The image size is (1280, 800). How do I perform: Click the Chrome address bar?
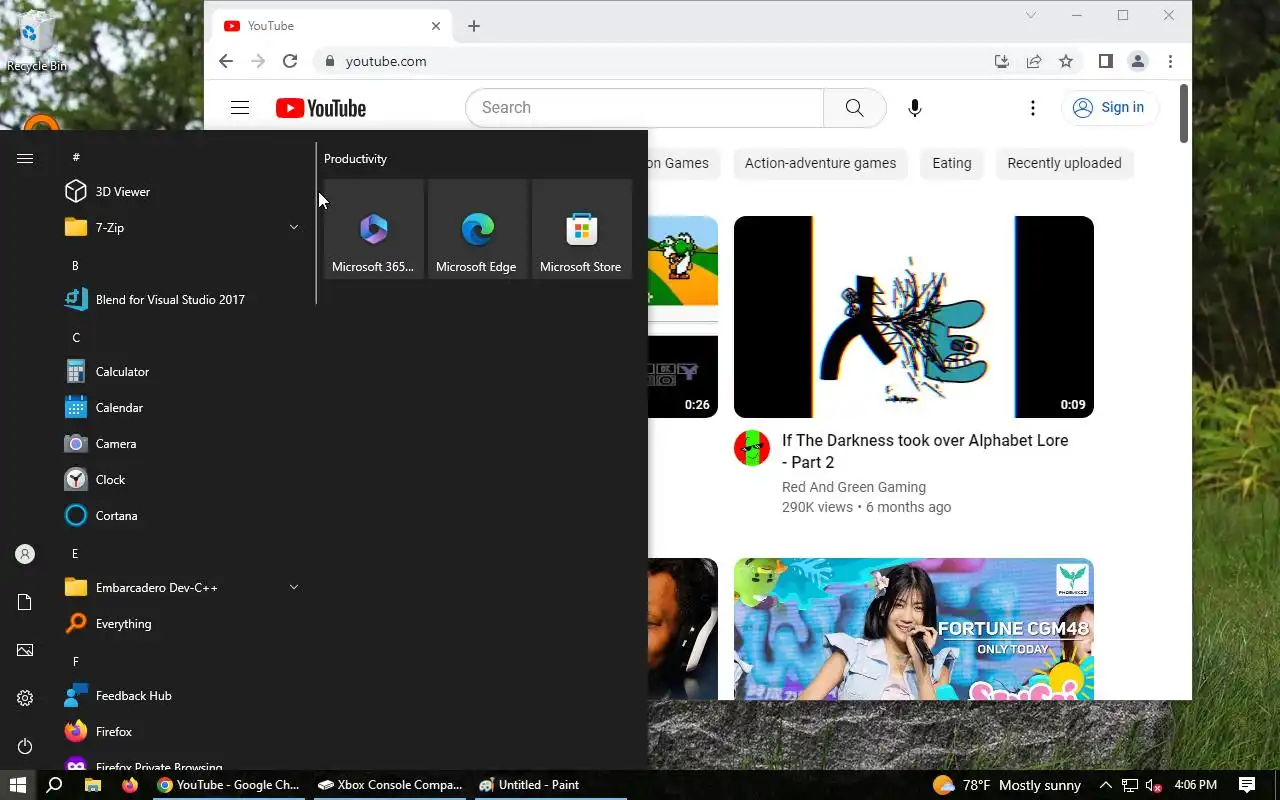pos(650,61)
